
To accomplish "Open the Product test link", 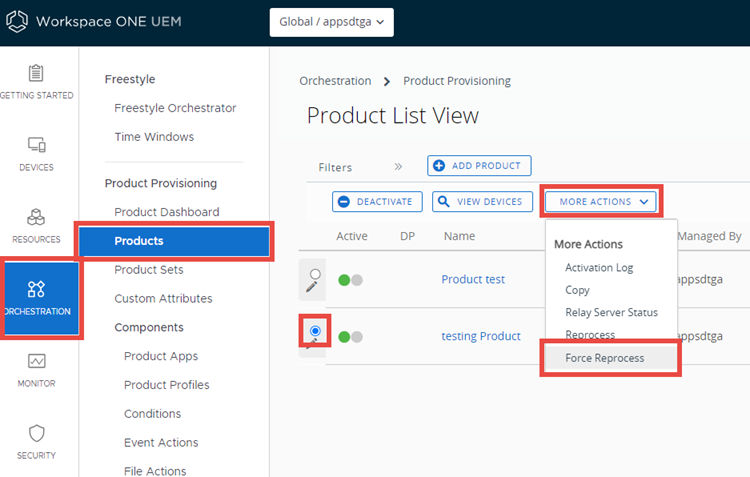I will coord(473,279).
